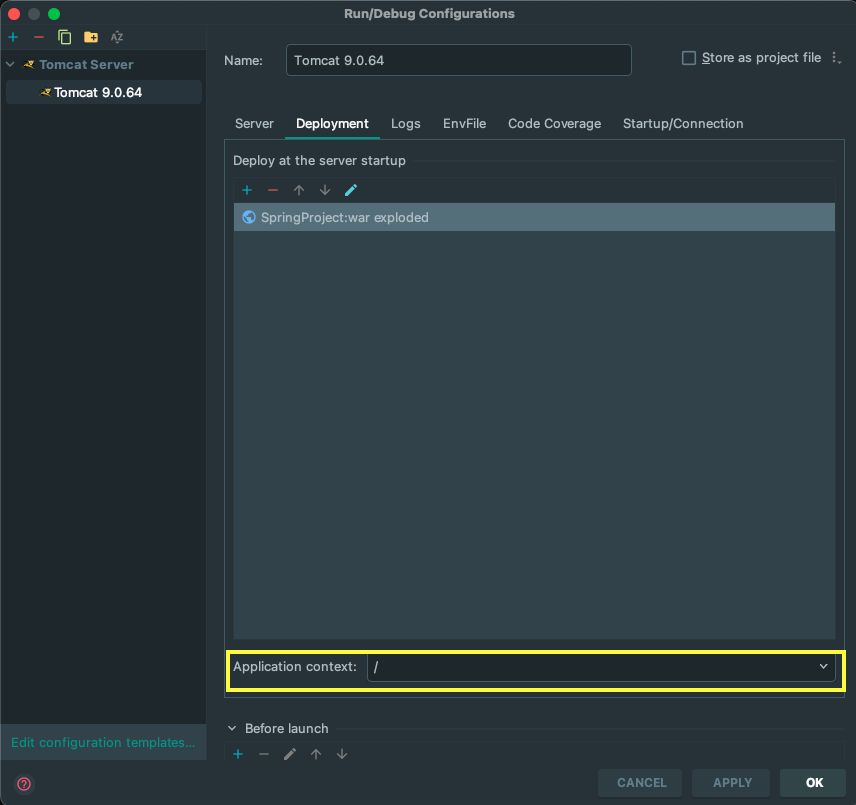The image size is (856, 805).
Task: Click the Tomcat Server group label
Action: pos(86,64)
